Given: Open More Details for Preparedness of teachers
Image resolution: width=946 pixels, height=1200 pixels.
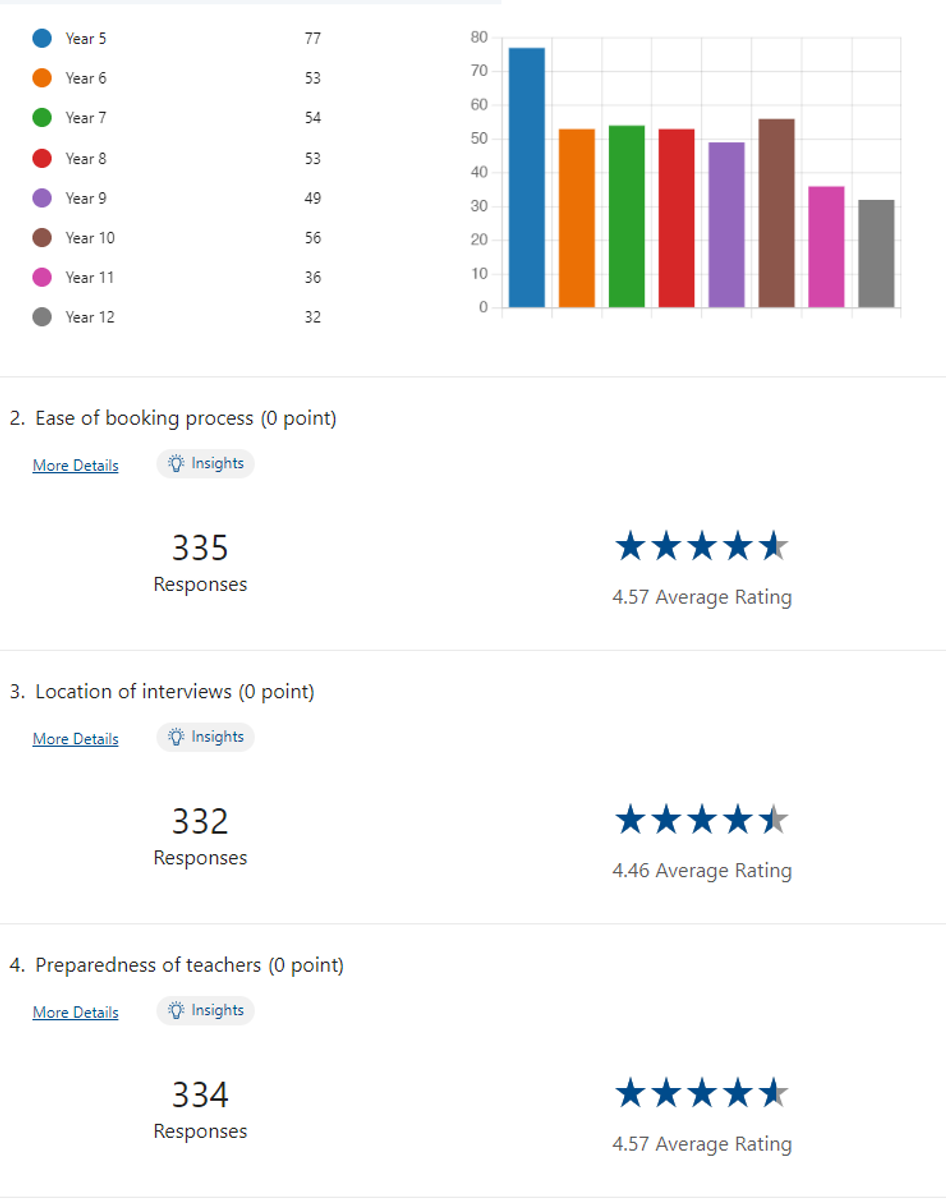Looking at the screenshot, I should 75,1012.
